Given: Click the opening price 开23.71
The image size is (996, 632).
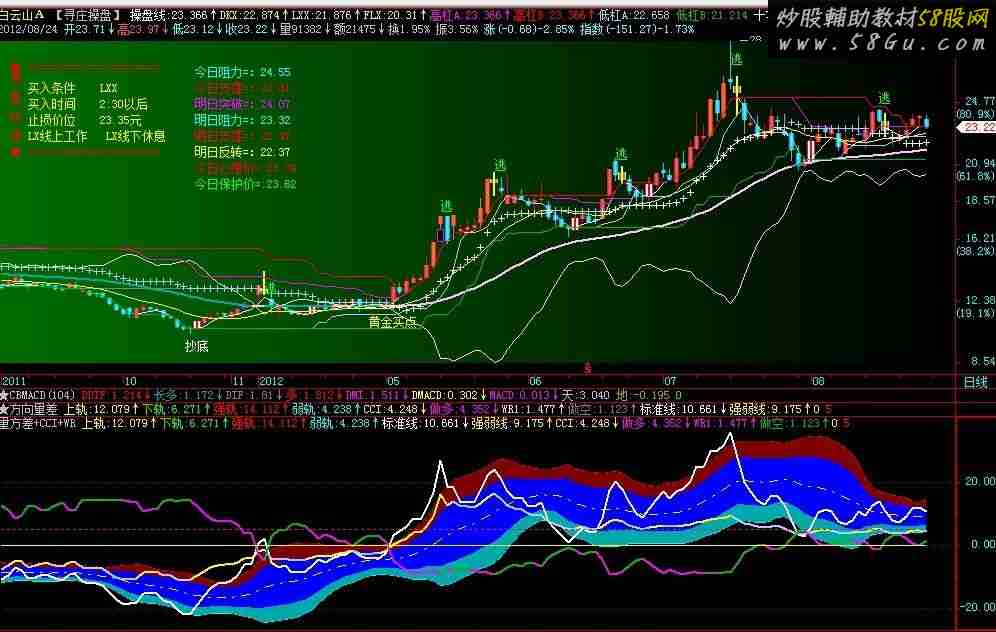Looking at the screenshot, I should pyautogui.click(x=84, y=29).
